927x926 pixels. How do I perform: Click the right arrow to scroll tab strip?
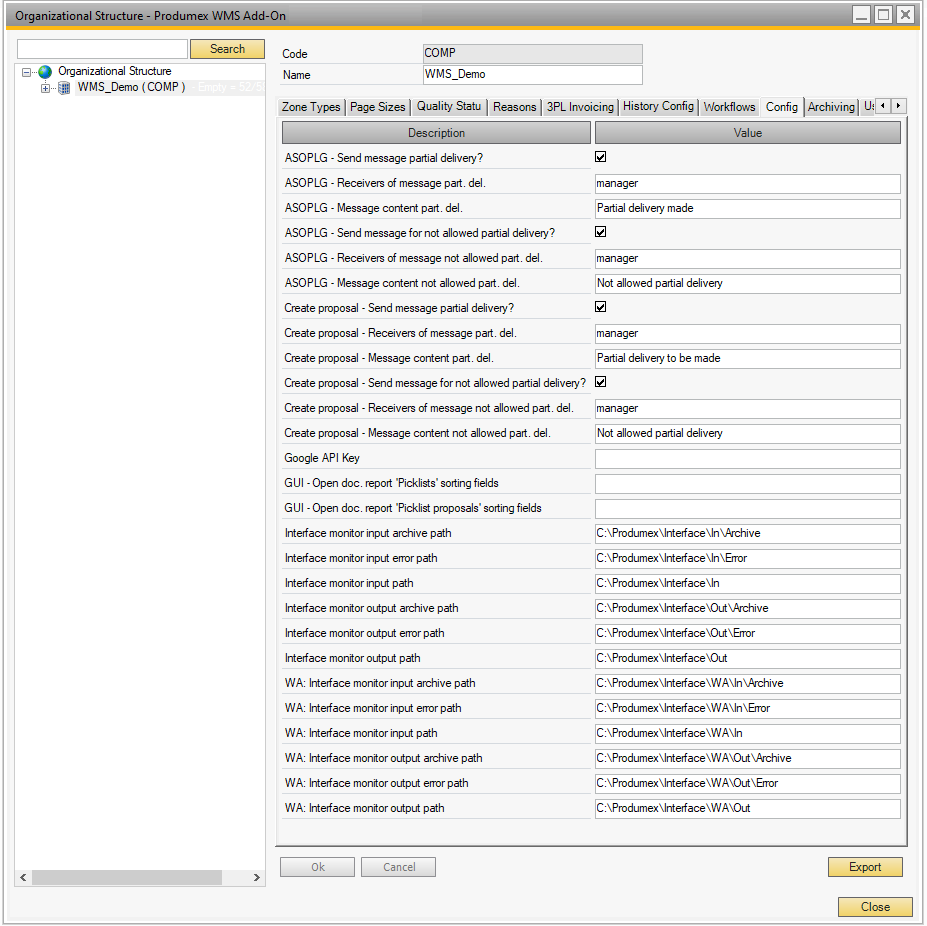898,105
